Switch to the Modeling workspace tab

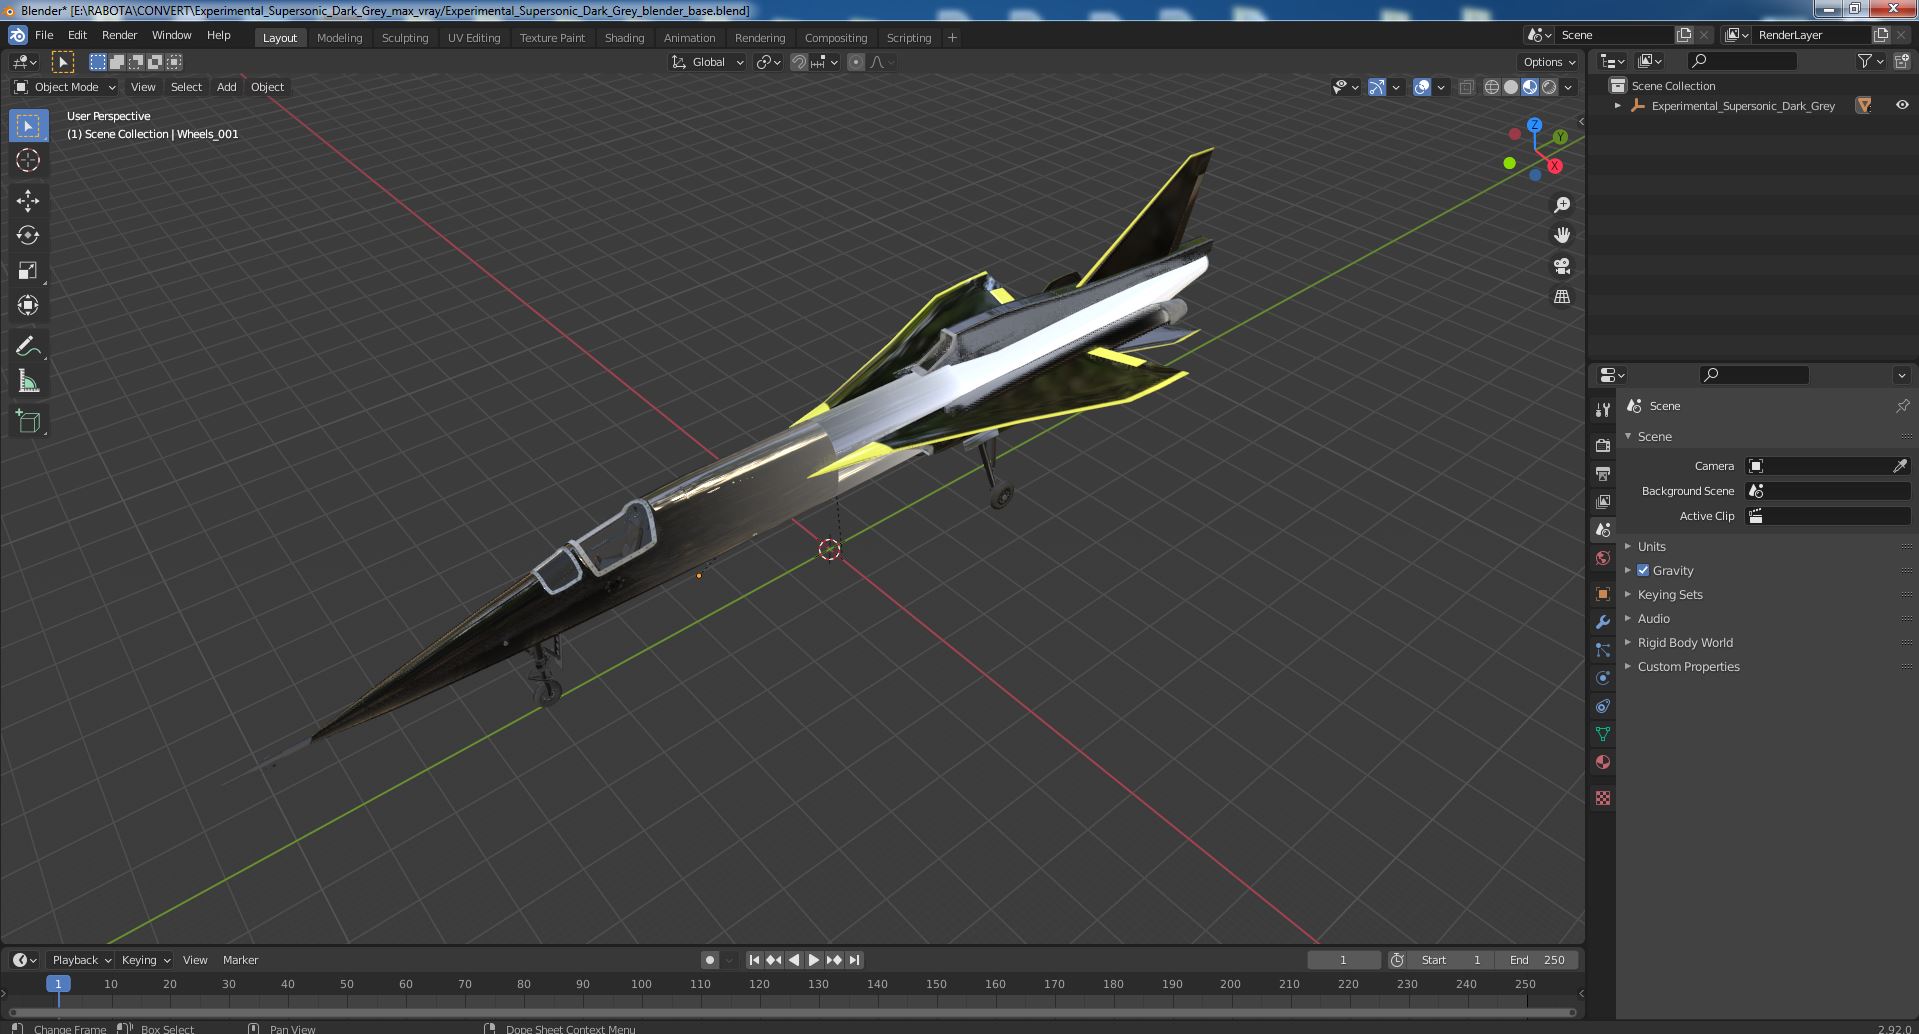pos(339,38)
